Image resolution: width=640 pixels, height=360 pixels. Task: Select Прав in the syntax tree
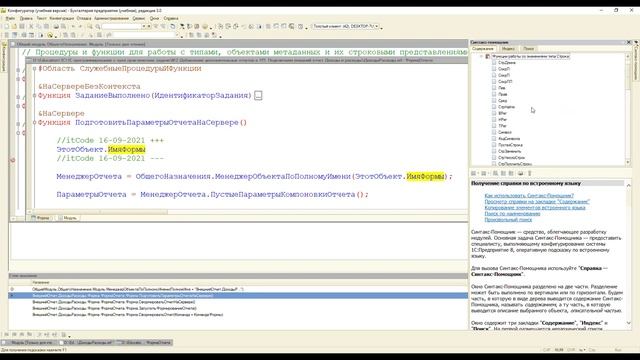click(x=503, y=94)
